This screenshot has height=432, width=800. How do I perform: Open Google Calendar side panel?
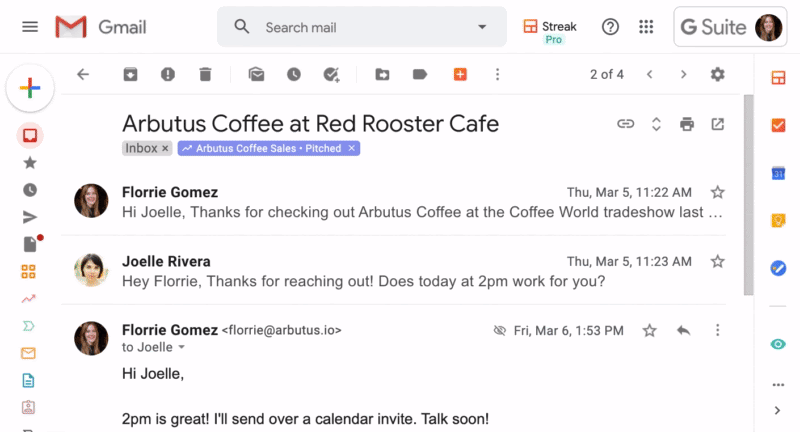[x=778, y=173]
